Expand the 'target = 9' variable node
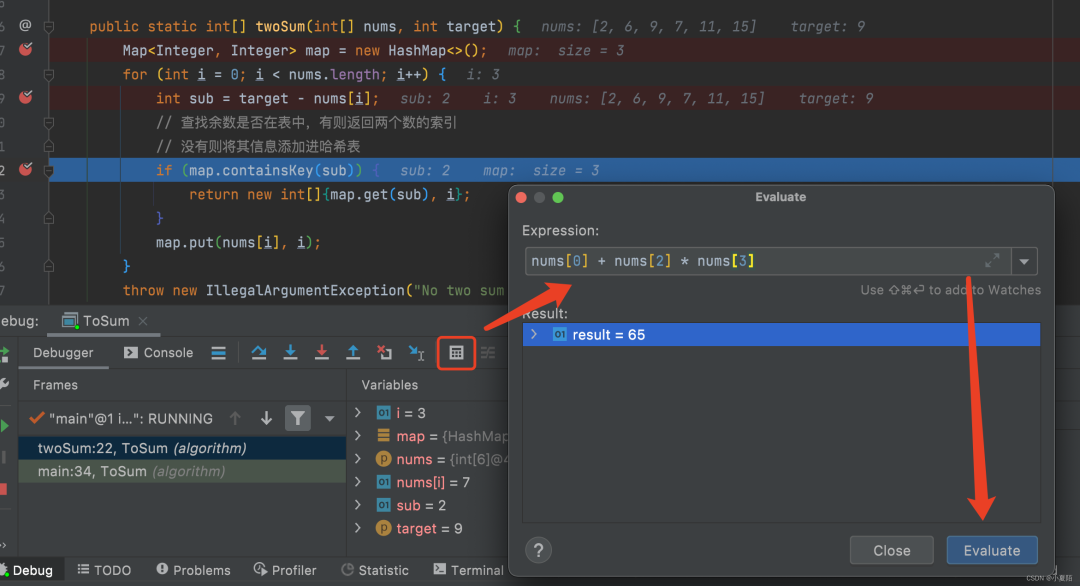1080x586 pixels. [x=358, y=528]
